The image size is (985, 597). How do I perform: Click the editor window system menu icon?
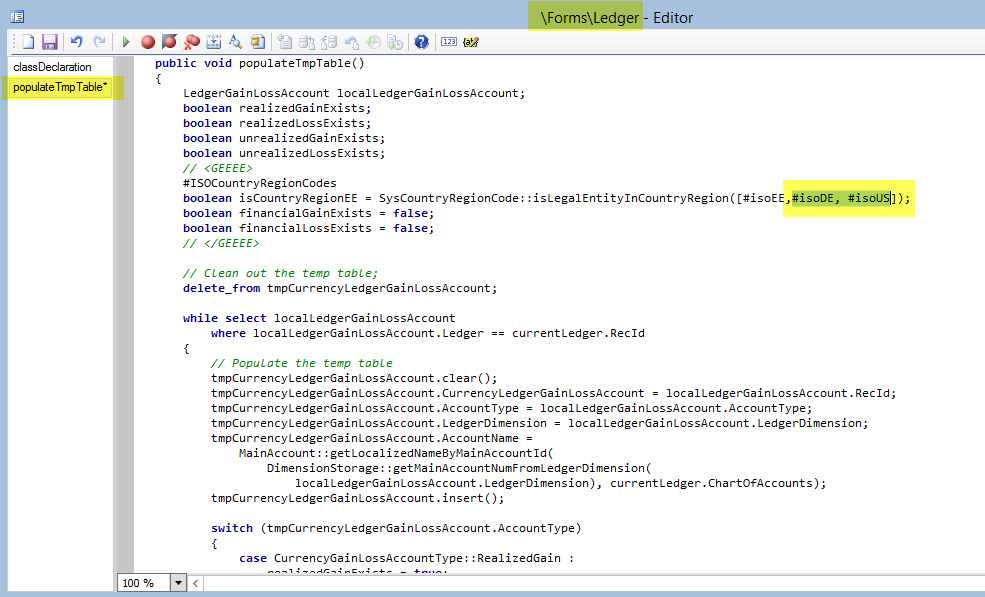16,16
